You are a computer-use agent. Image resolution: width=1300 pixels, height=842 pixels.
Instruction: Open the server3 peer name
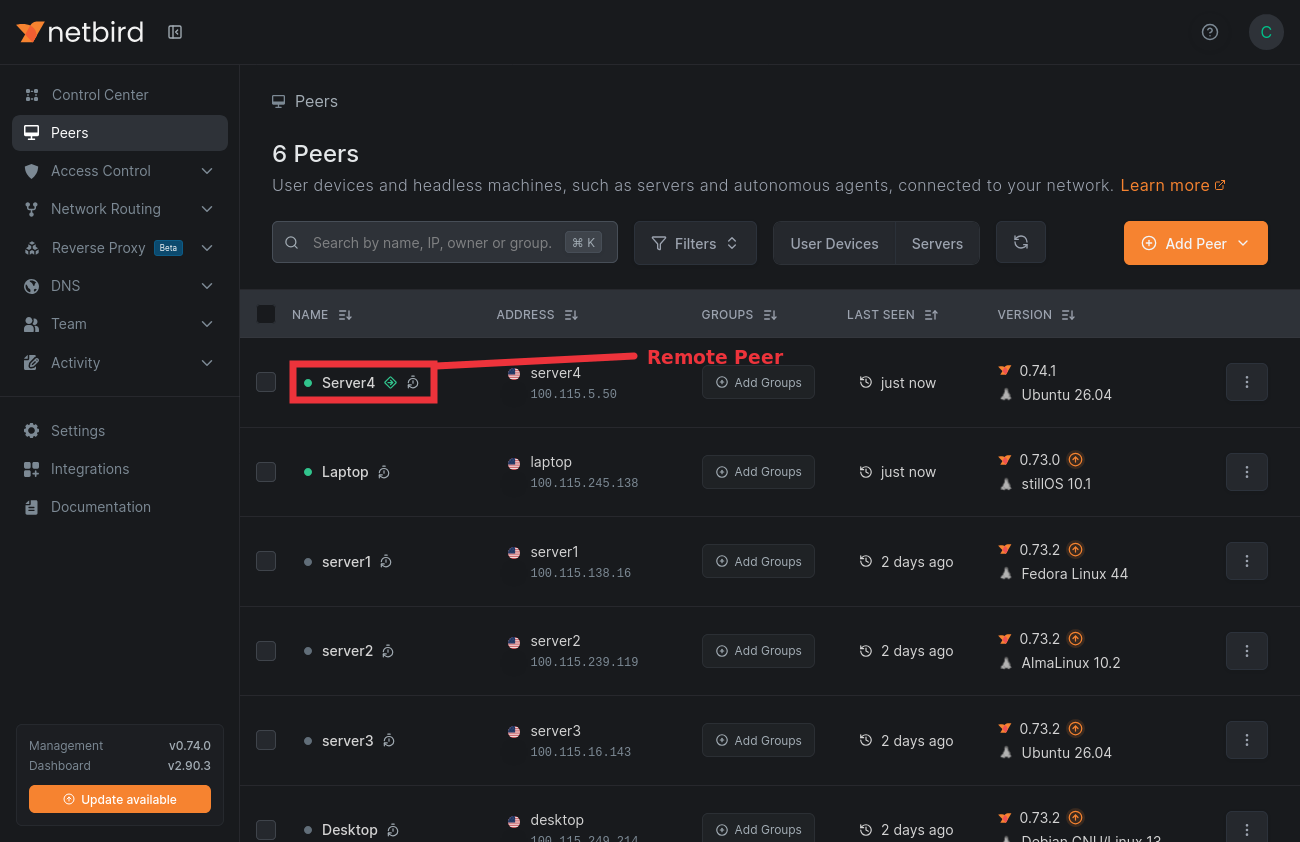[x=347, y=741]
